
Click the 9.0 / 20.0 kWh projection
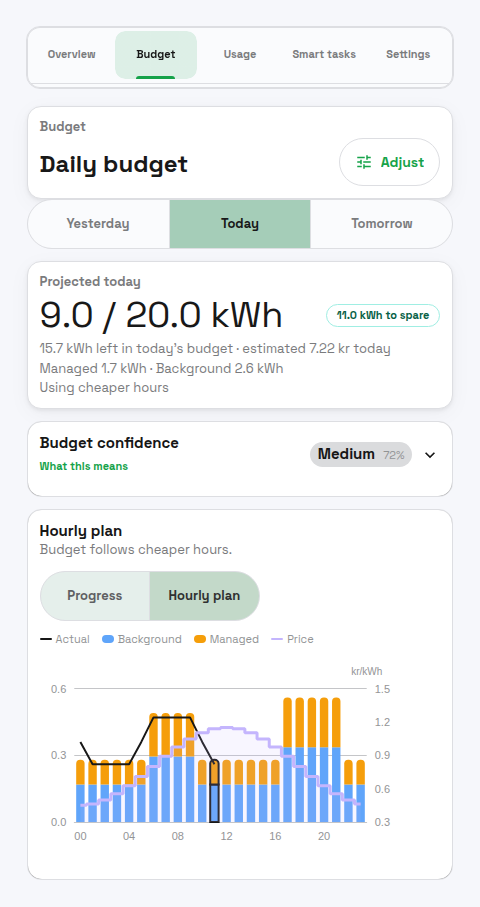click(161, 315)
